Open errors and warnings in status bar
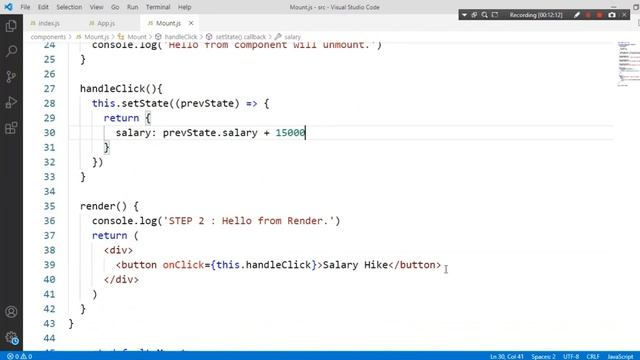Viewport: 640px width, 360px height. 19,356
